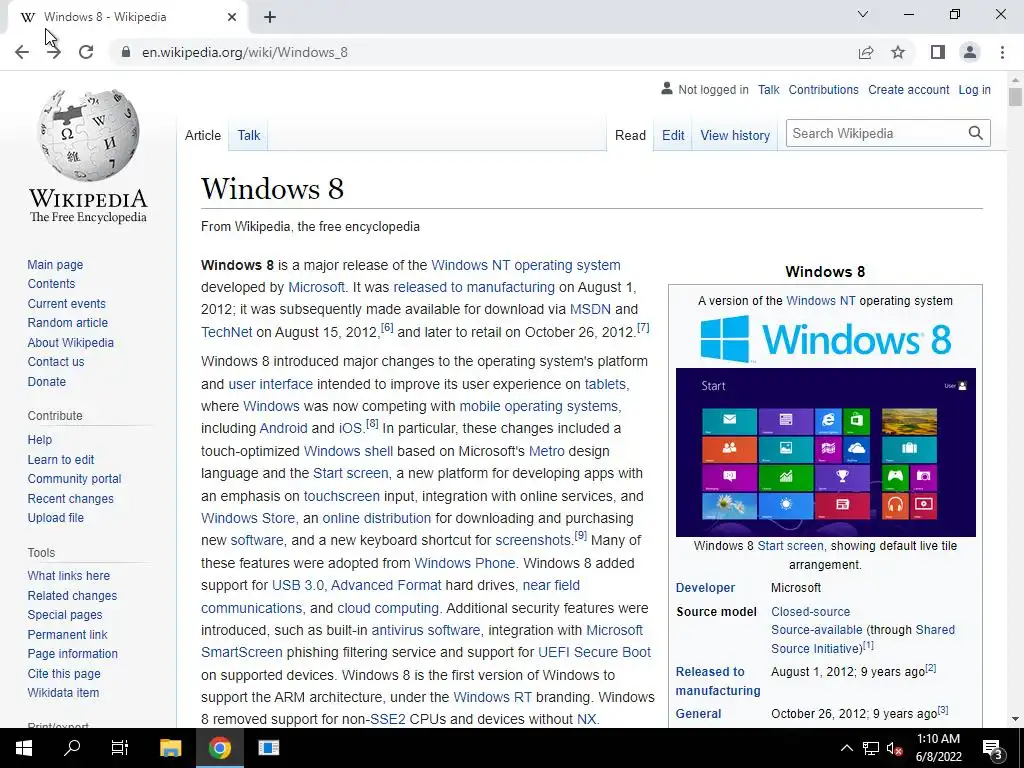This screenshot has width=1024, height=768.
Task: Click the page vertical scrollbar thumb
Action: coord(1015,97)
